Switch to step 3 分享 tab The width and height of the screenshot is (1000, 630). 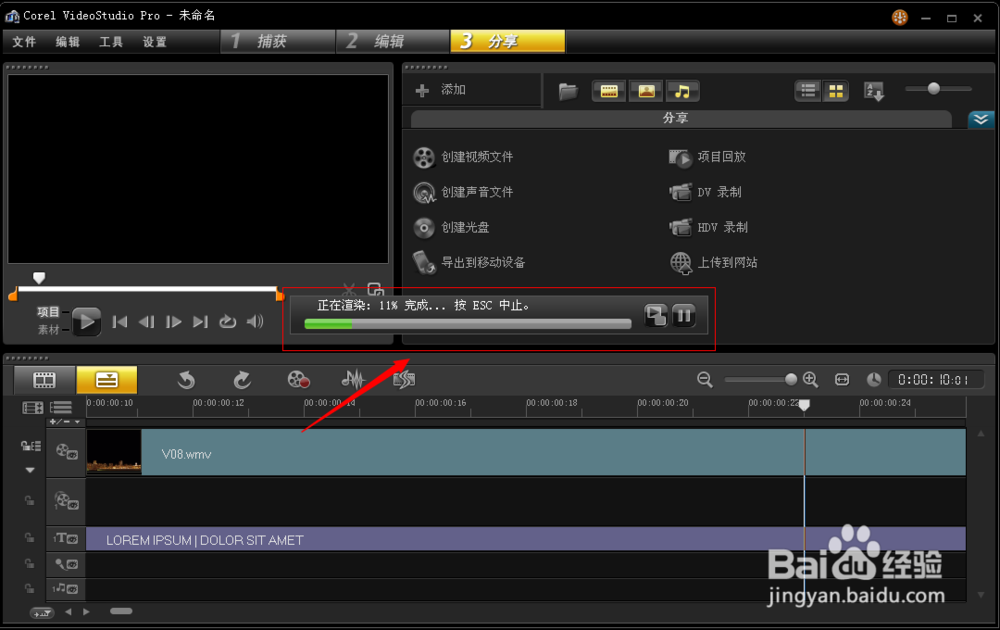point(508,41)
